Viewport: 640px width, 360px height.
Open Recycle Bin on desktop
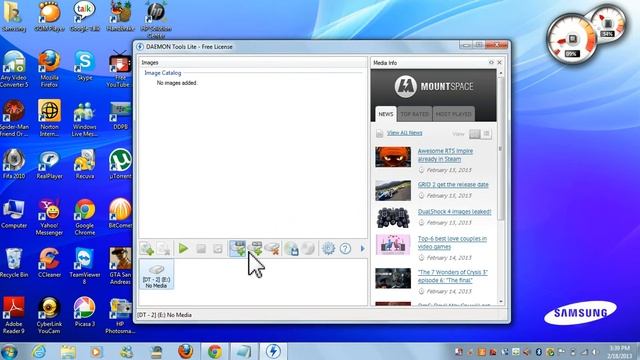click(14, 262)
